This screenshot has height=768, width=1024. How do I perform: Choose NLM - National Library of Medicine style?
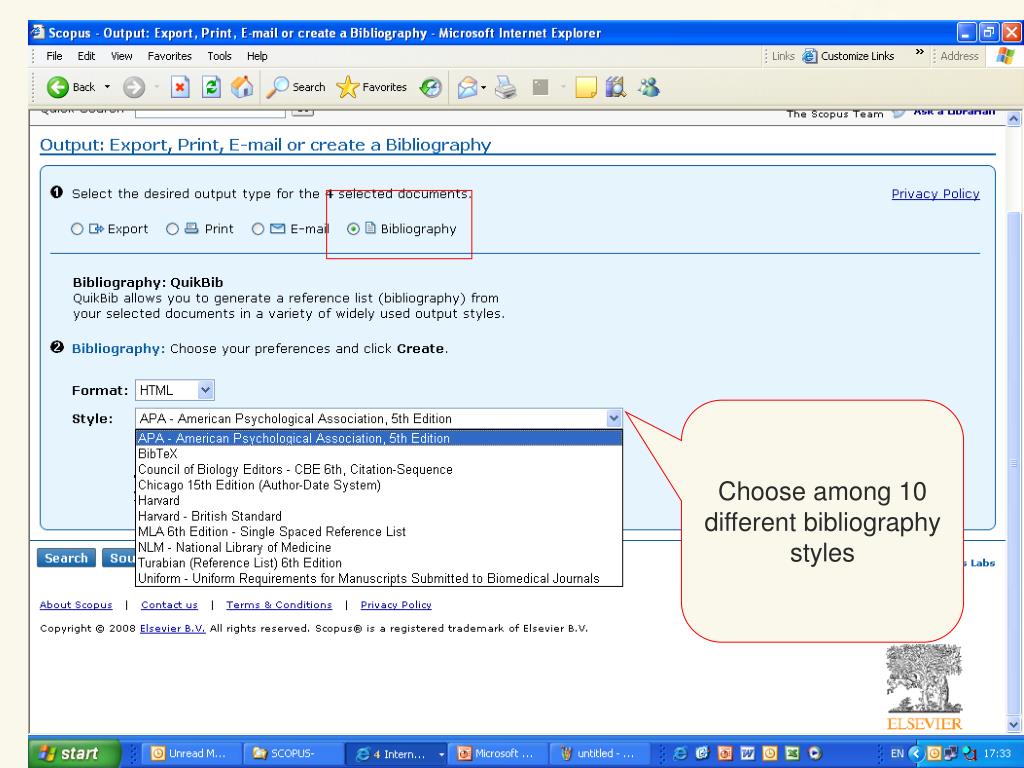[379, 547]
